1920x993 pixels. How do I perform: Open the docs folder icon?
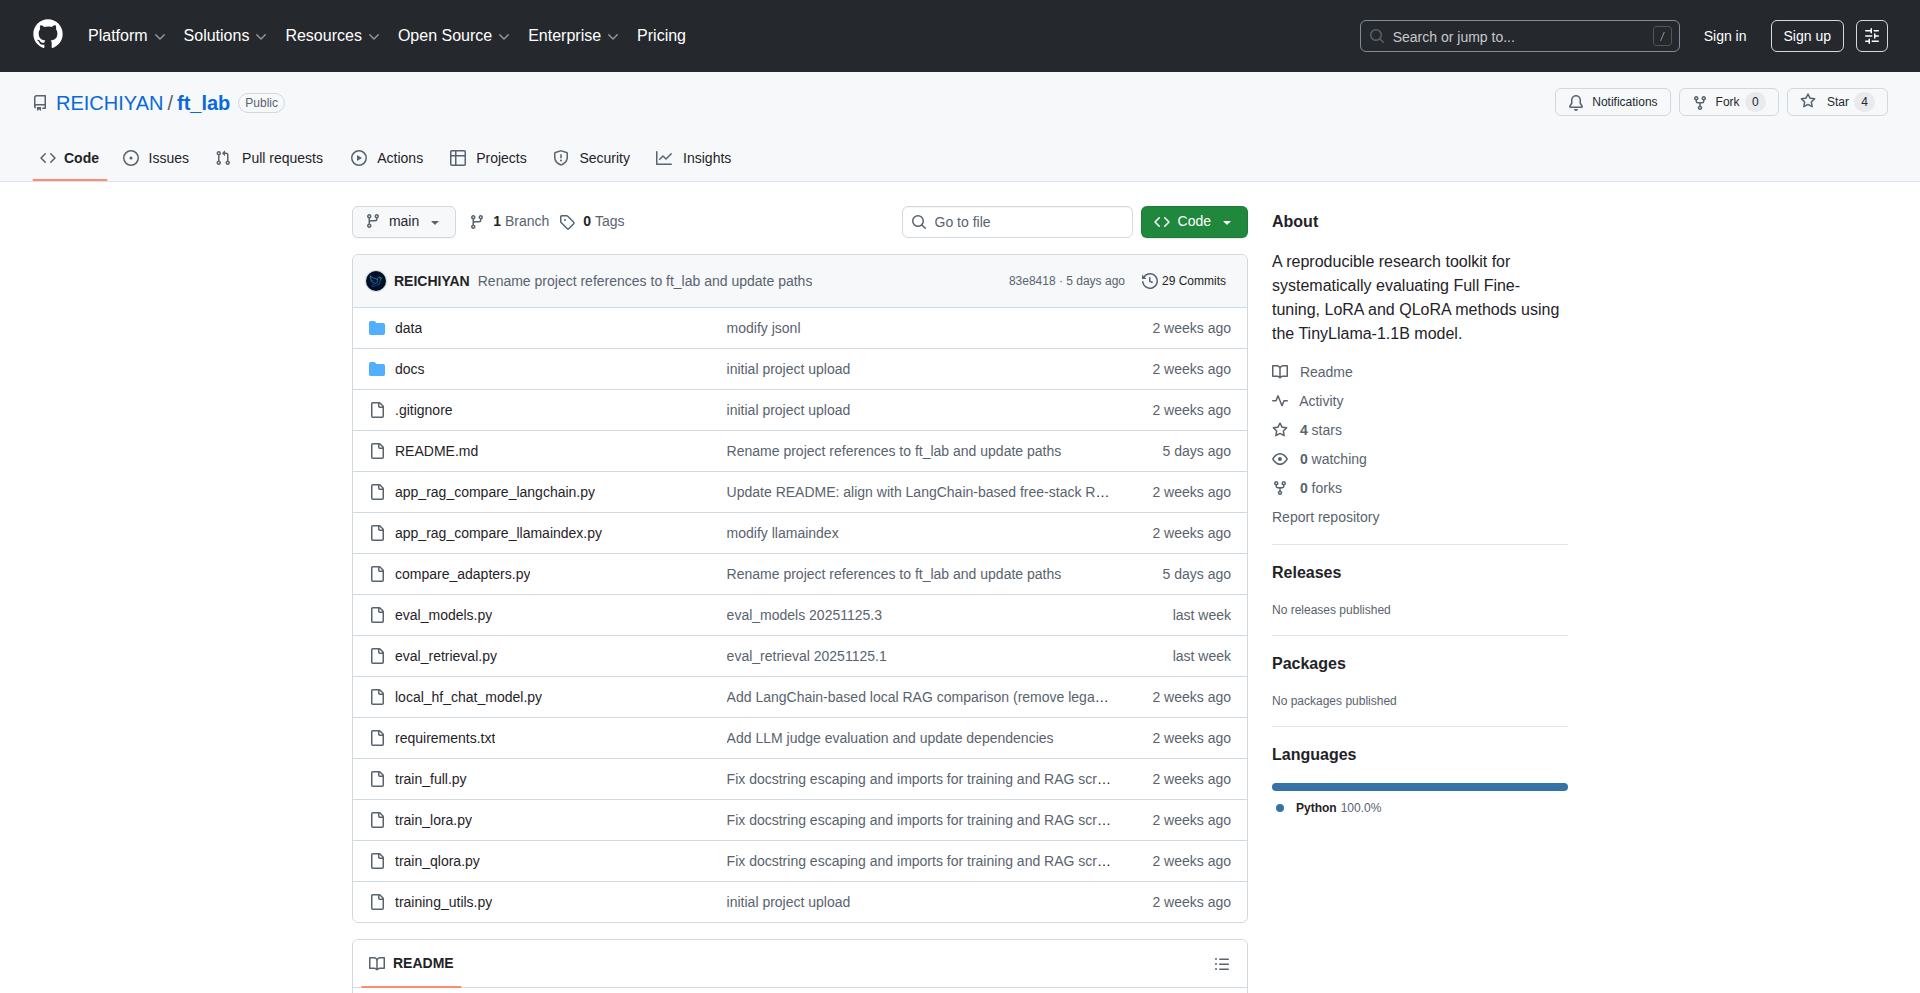coord(377,369)
